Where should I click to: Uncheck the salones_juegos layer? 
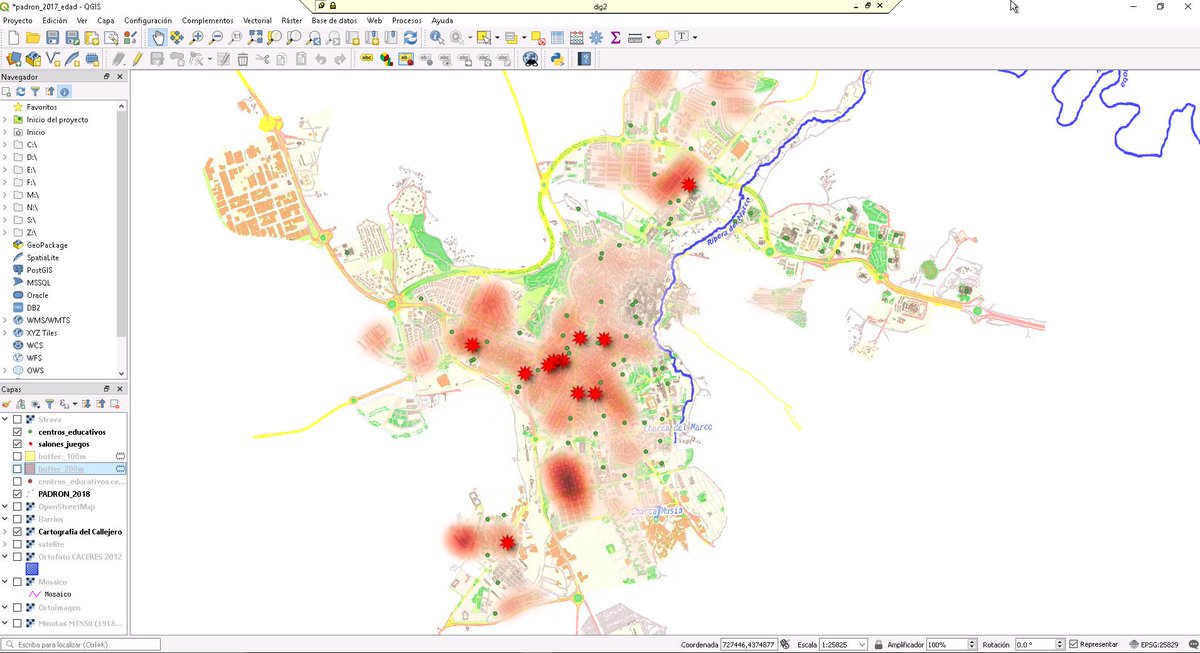pyautogui.click(x=17, y=444)
